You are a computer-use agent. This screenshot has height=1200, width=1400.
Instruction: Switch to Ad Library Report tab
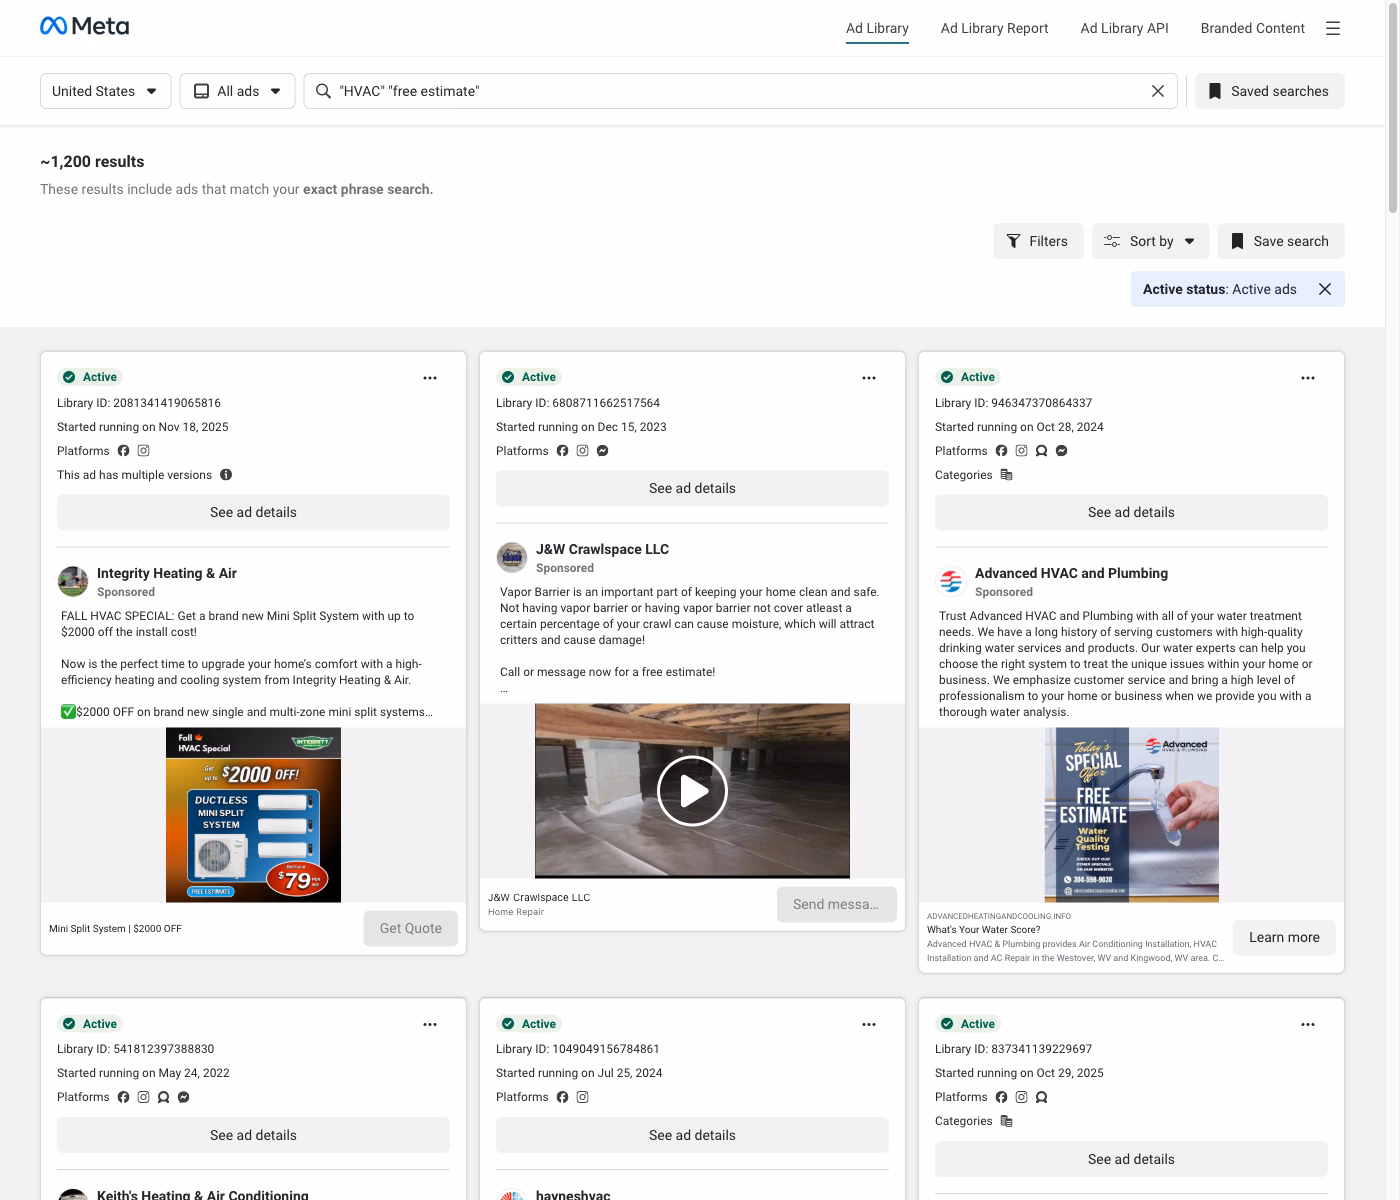pyautogui.click(x=994, y=28)
